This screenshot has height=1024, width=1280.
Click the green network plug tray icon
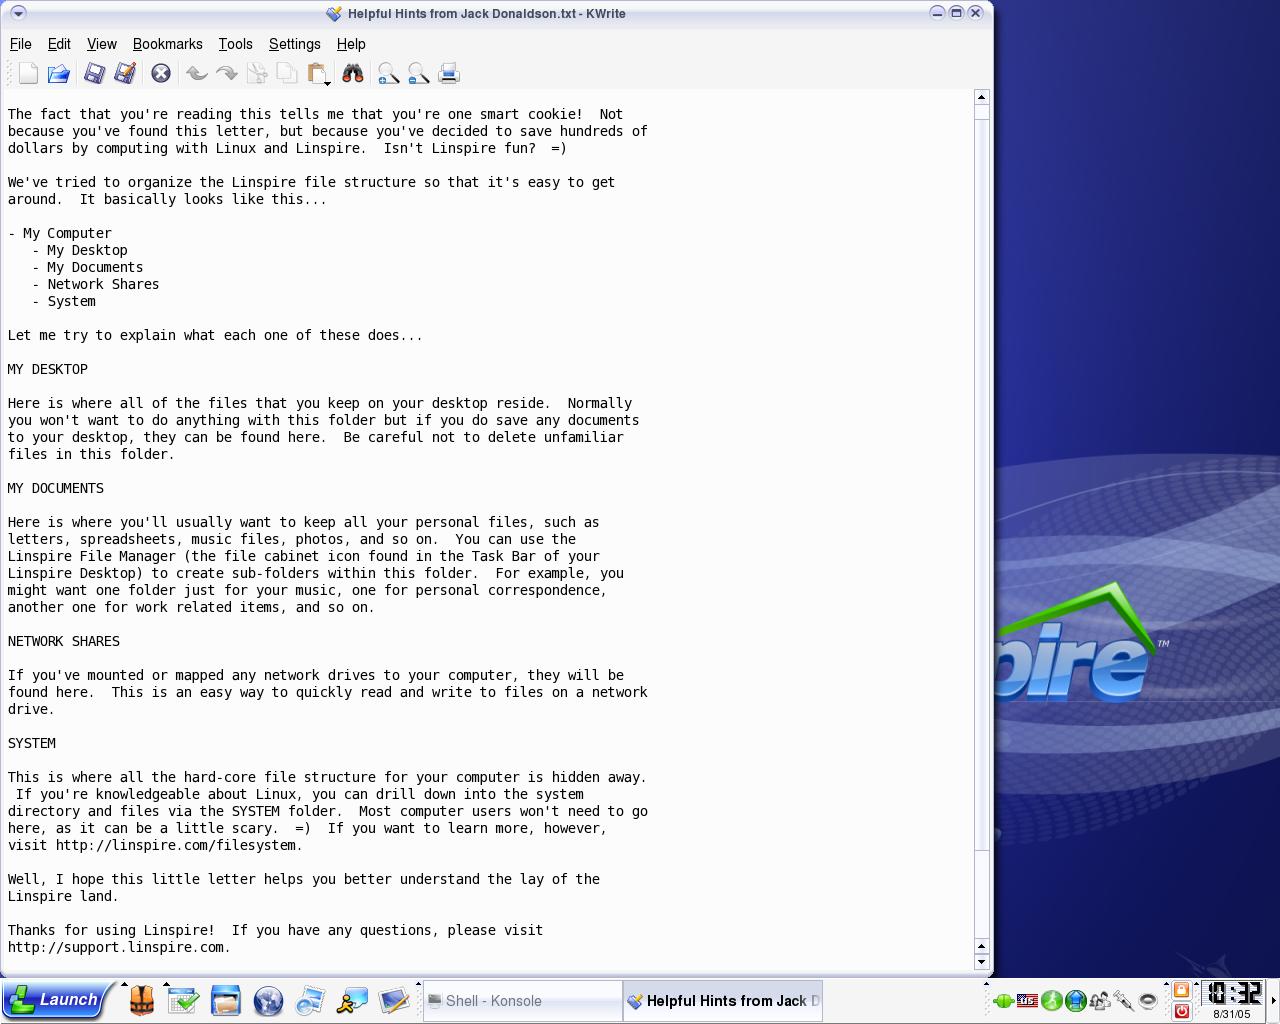[1003, 1000]
